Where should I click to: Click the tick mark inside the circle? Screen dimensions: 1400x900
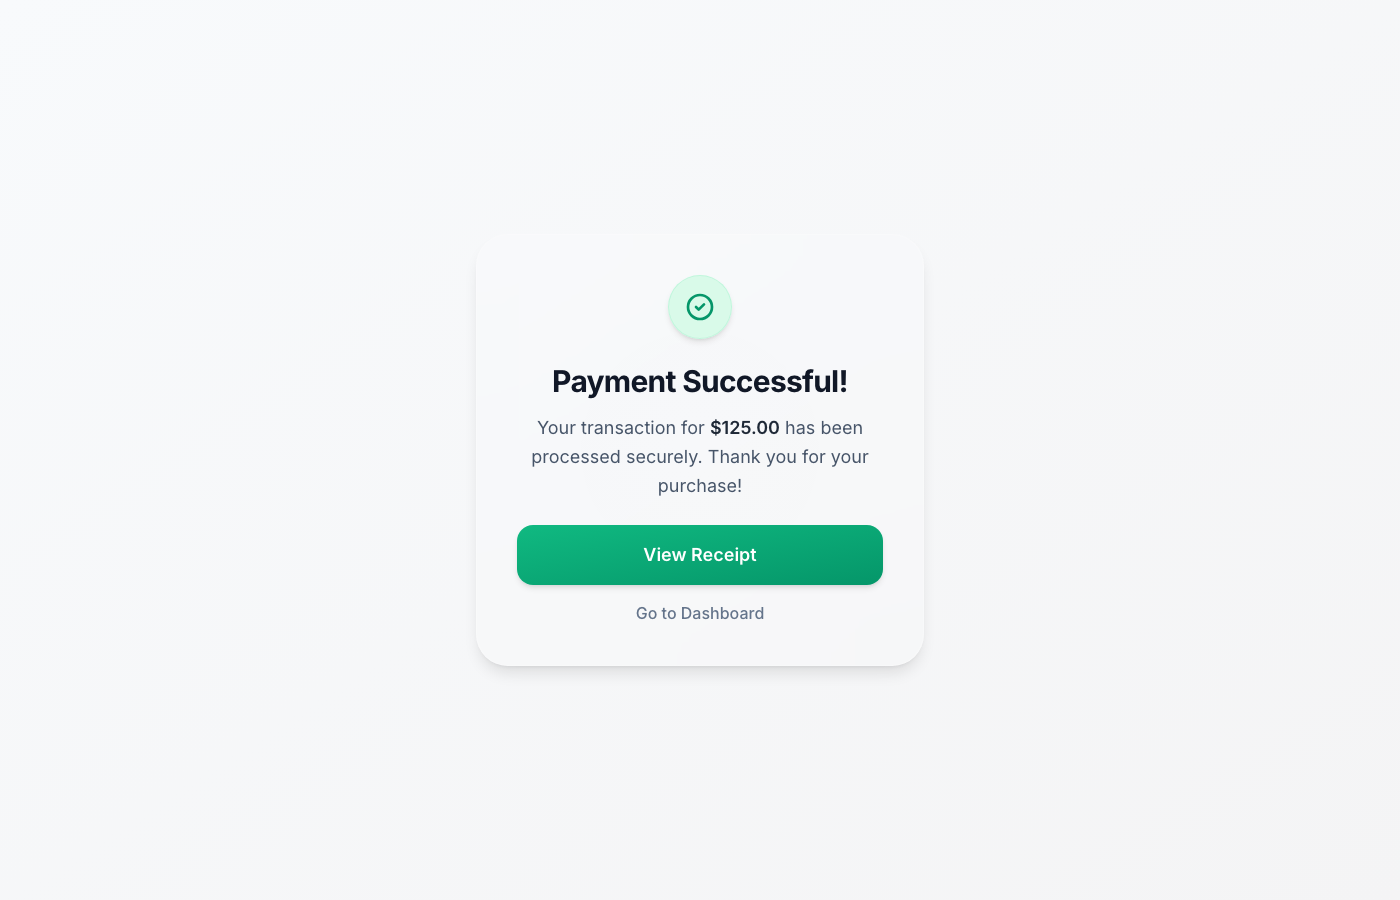tap(700, 307)
